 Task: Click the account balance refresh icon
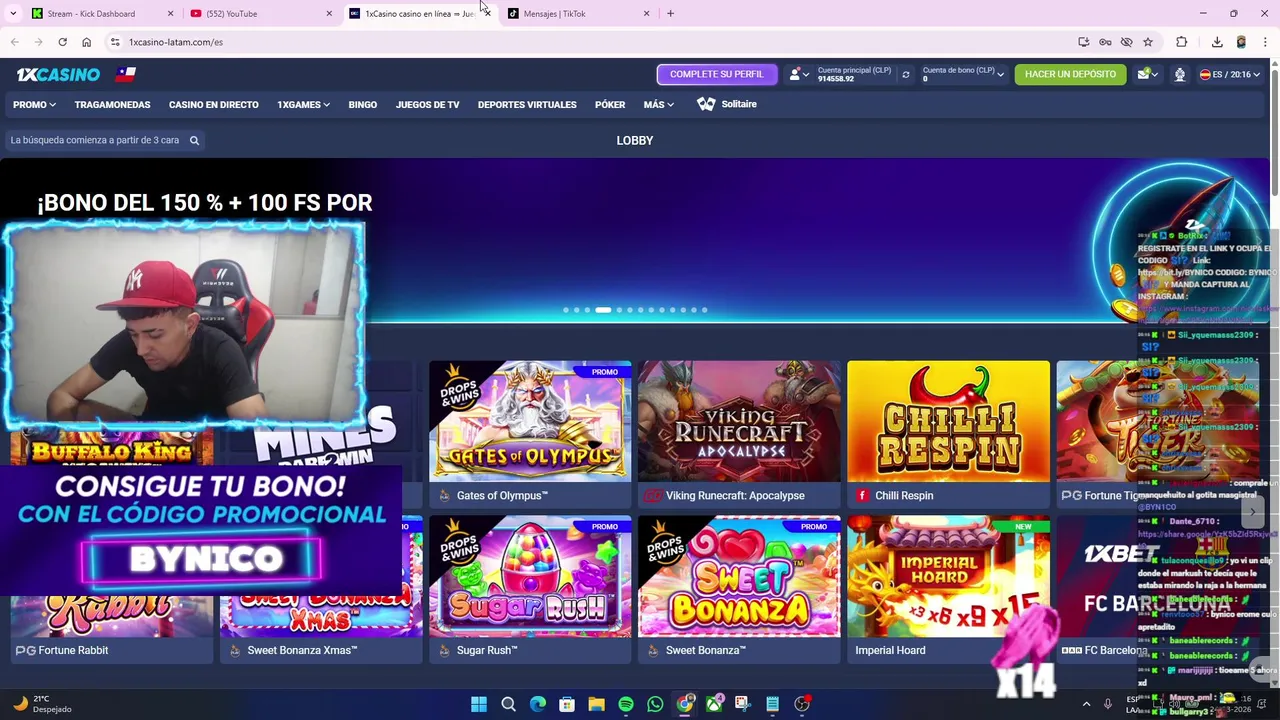906,74
